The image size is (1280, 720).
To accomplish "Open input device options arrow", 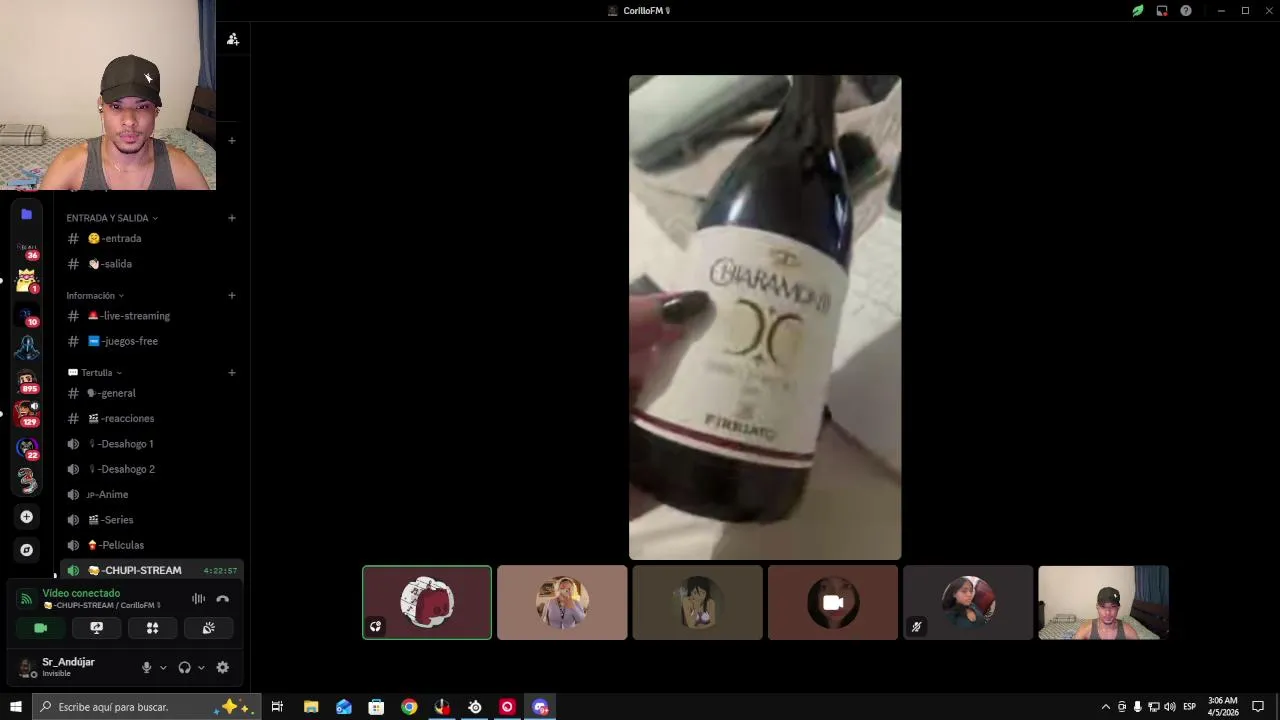I will tap(163, 667).
